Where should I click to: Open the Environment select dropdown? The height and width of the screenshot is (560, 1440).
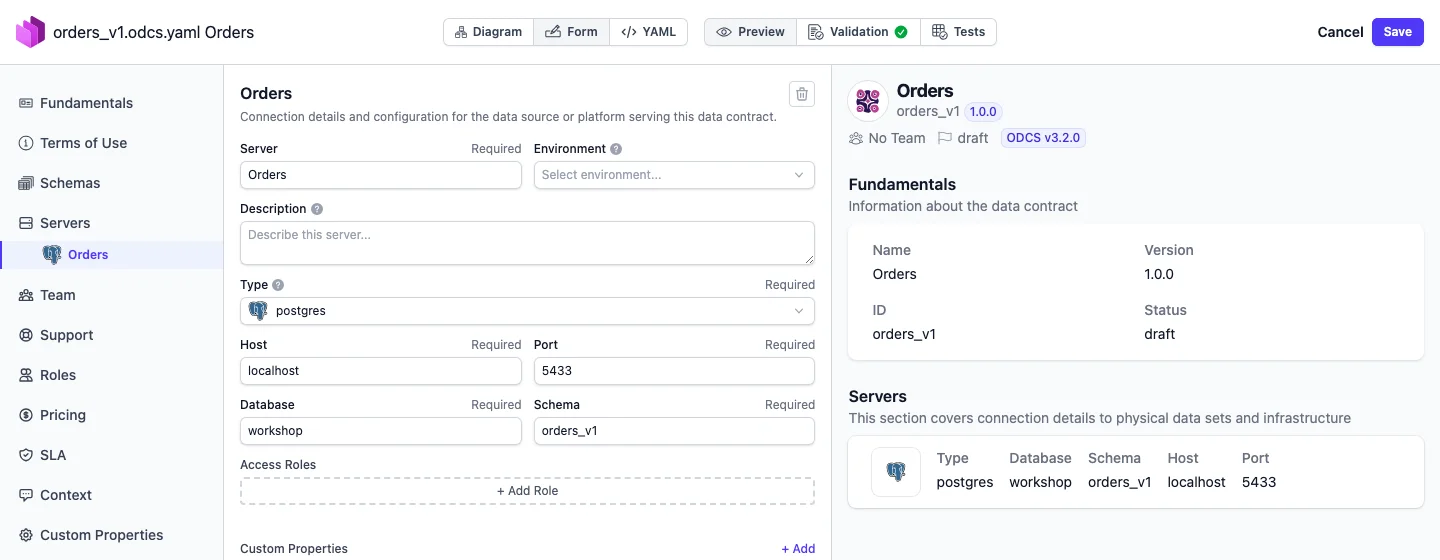pos(674,175)
